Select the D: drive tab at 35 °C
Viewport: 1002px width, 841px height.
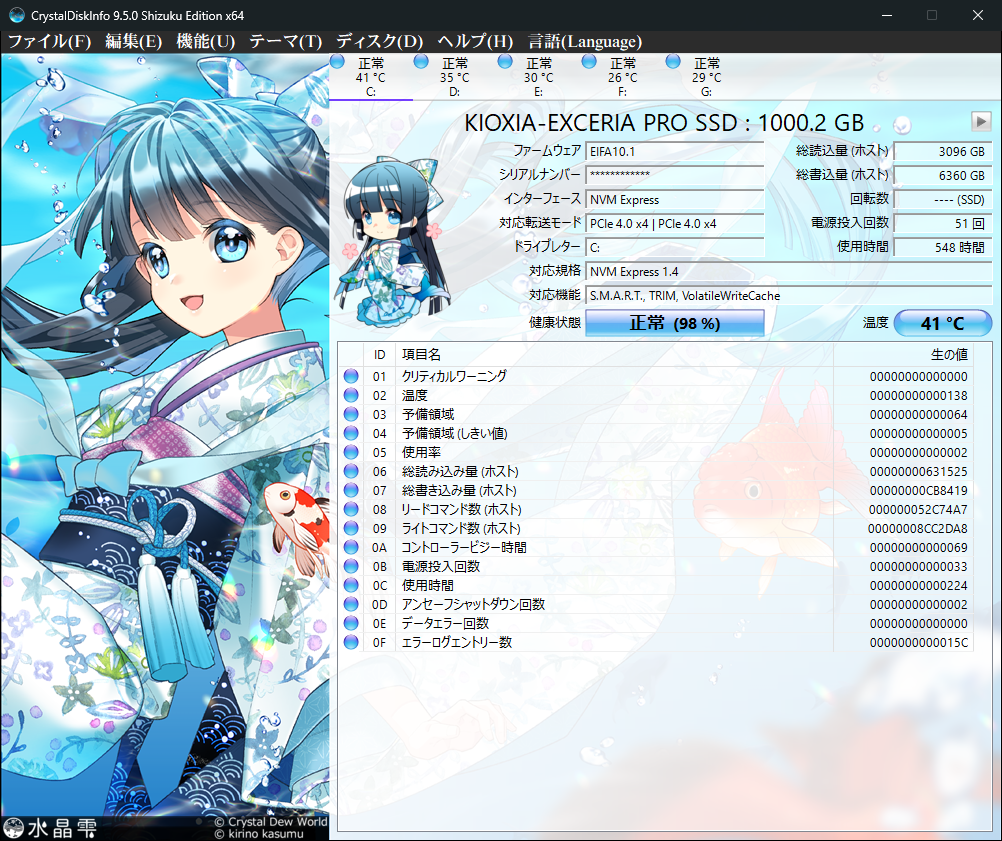pos(454,77)
